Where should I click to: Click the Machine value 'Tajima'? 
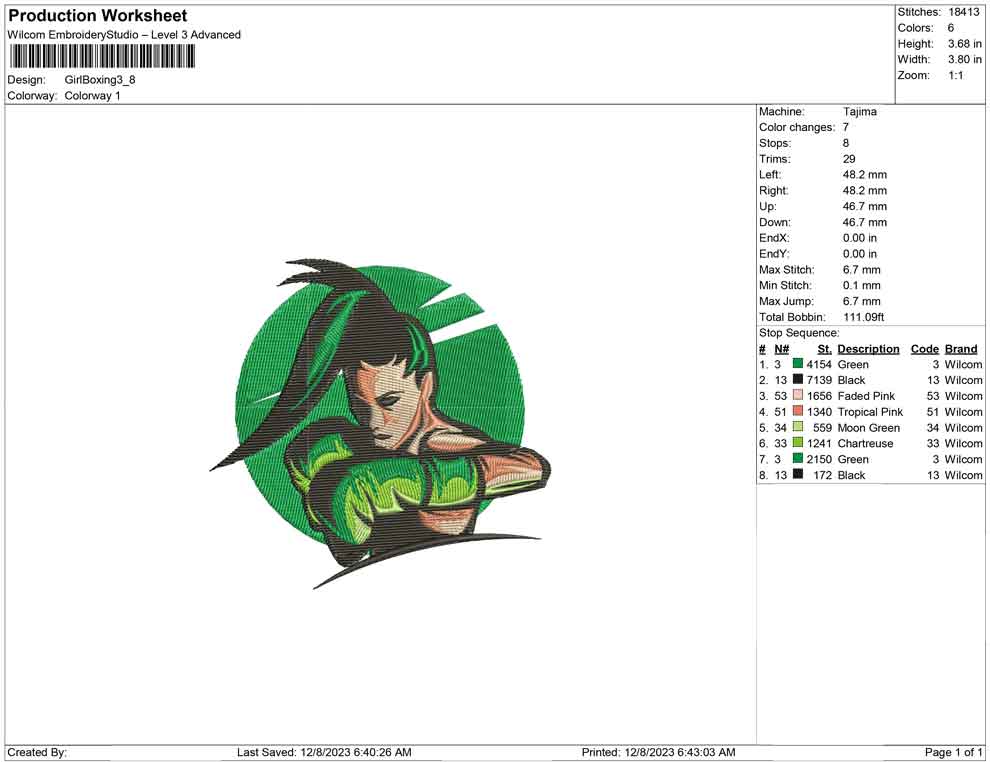860,112
